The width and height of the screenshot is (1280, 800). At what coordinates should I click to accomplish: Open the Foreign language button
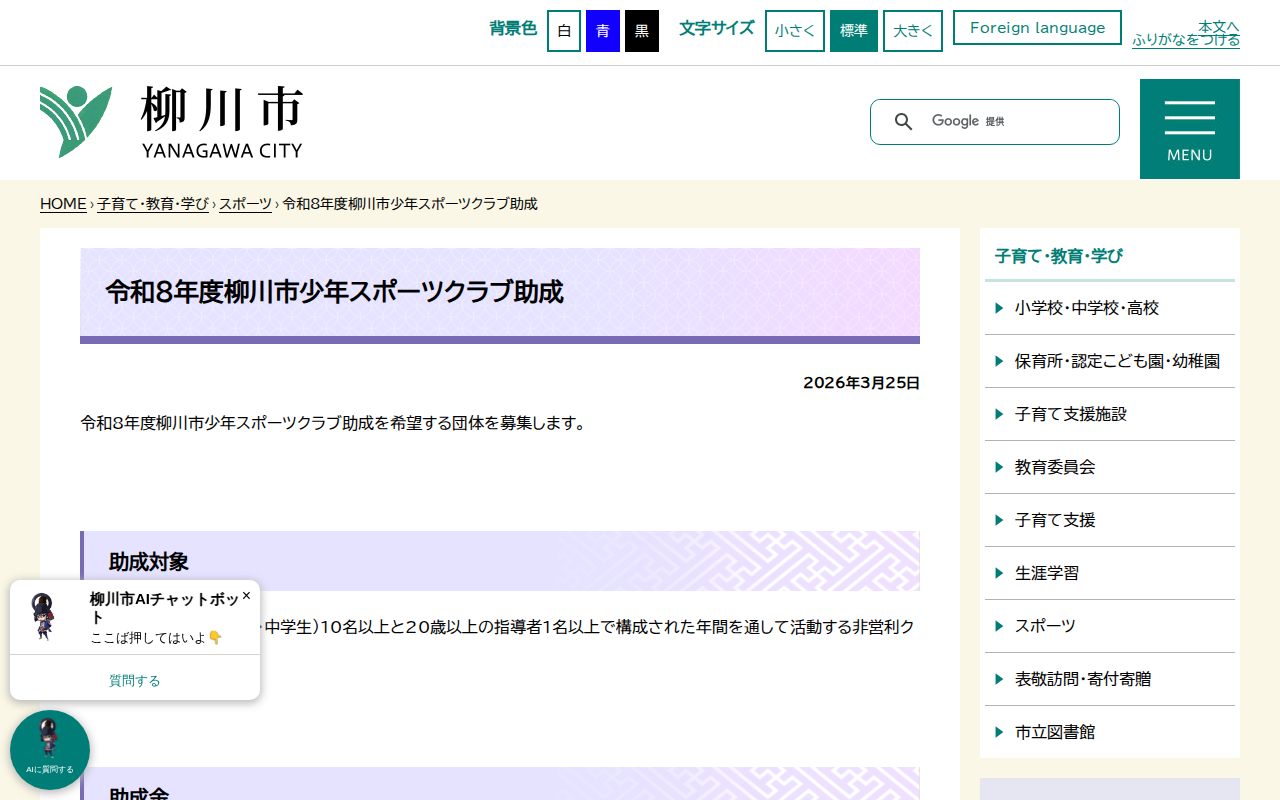(x=1037, y=27)
